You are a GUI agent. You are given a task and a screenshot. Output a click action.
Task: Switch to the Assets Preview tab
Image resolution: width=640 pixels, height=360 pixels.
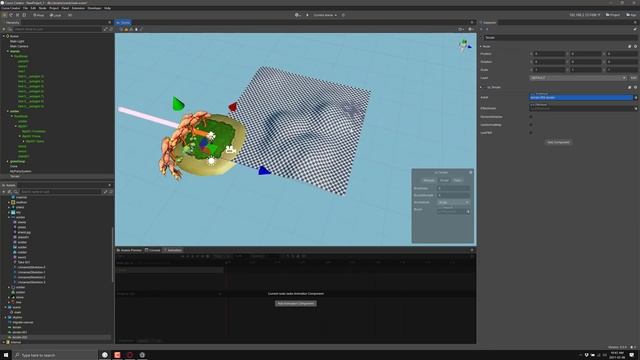pos(129,250)
